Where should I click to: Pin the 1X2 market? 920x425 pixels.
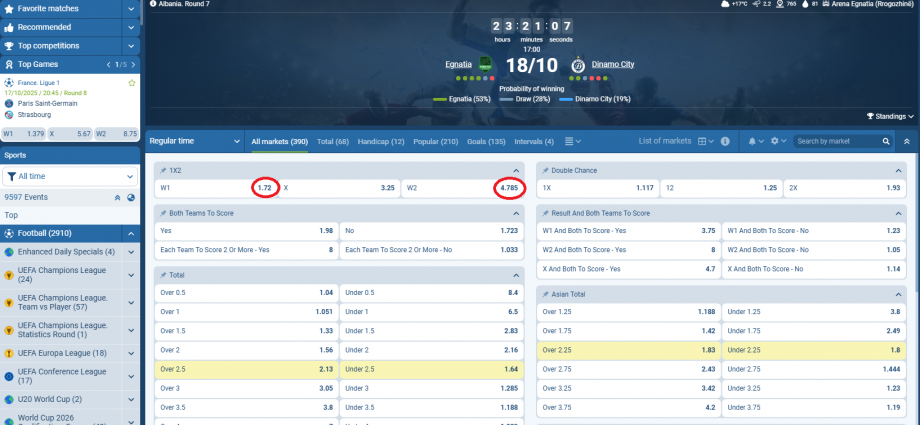coord(163,171)
